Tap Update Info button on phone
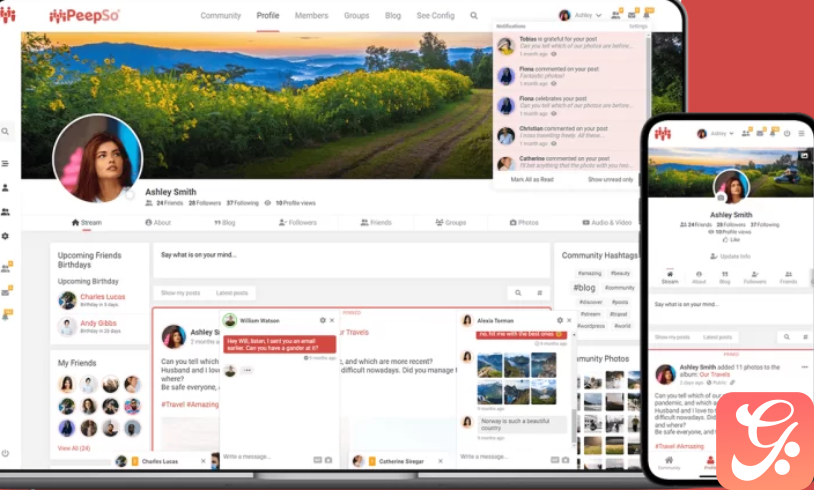The width and height of the screenshot is (814, 490). [730, 256]
